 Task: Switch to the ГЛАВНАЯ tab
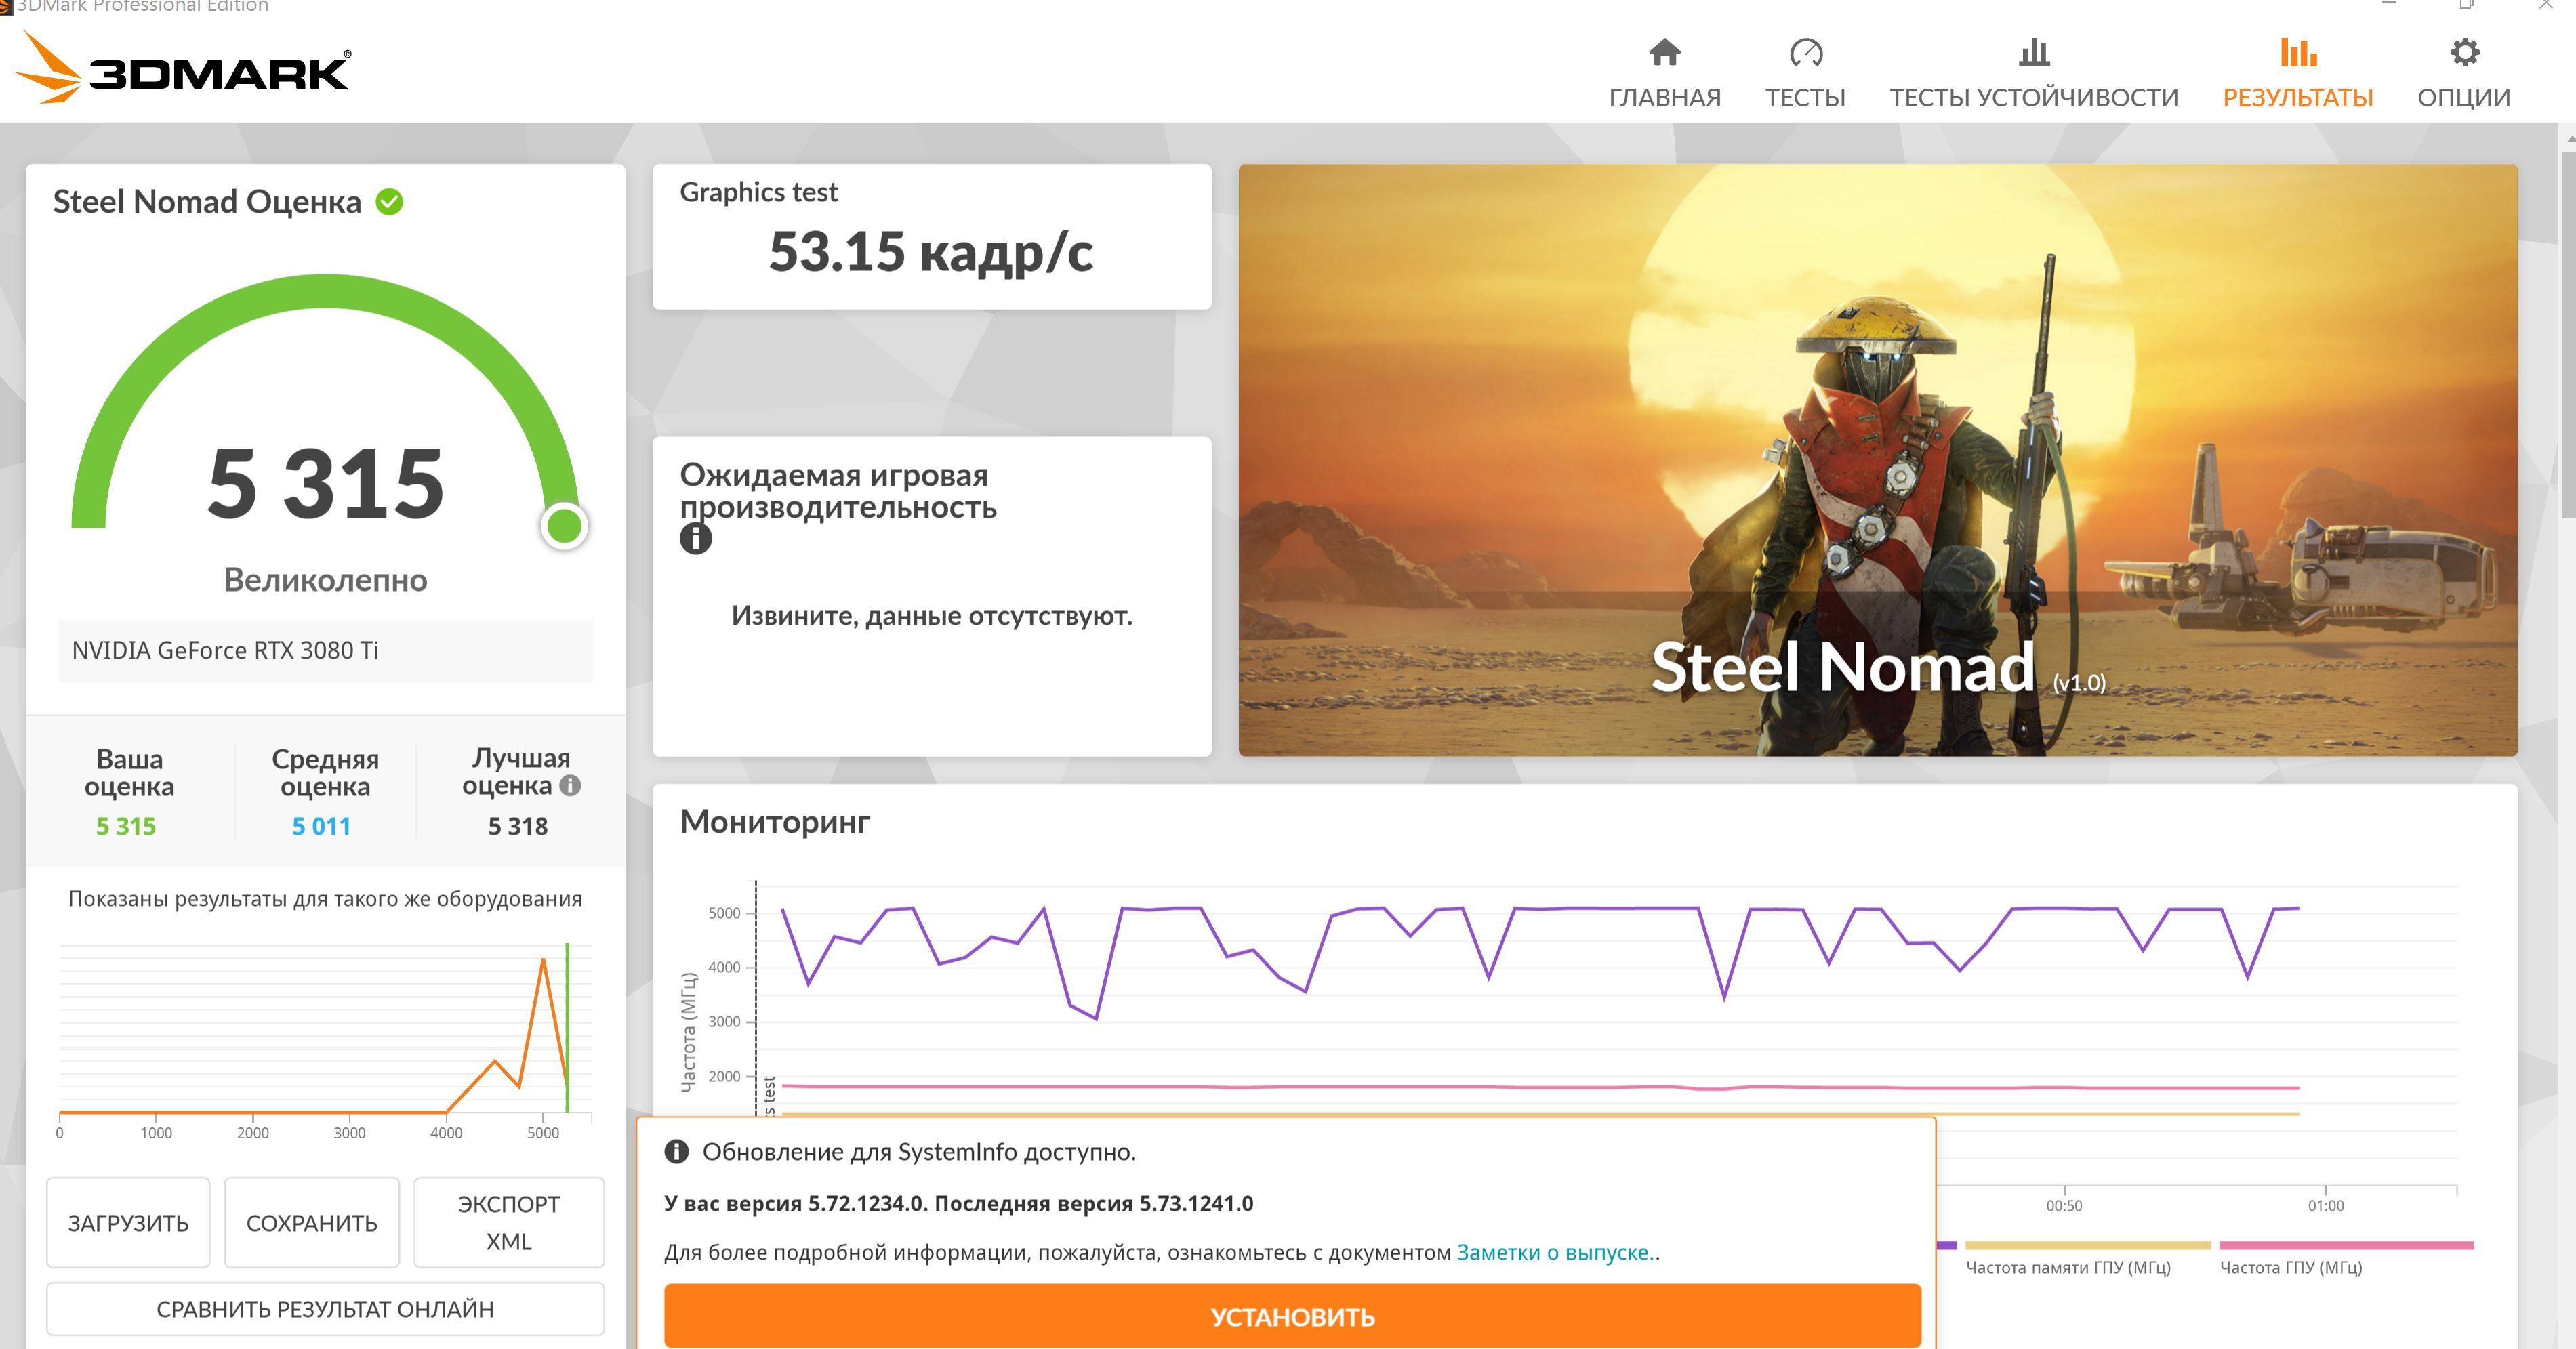1664,98
